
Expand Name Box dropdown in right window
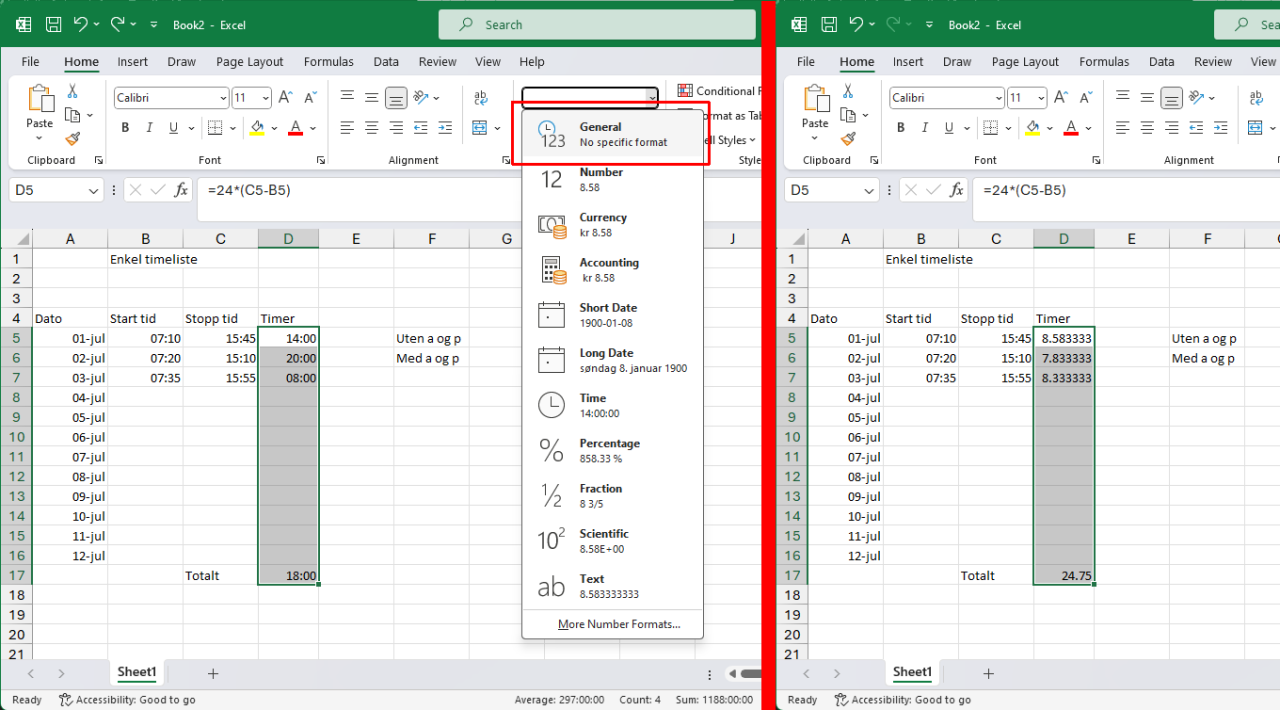point(869,190)
